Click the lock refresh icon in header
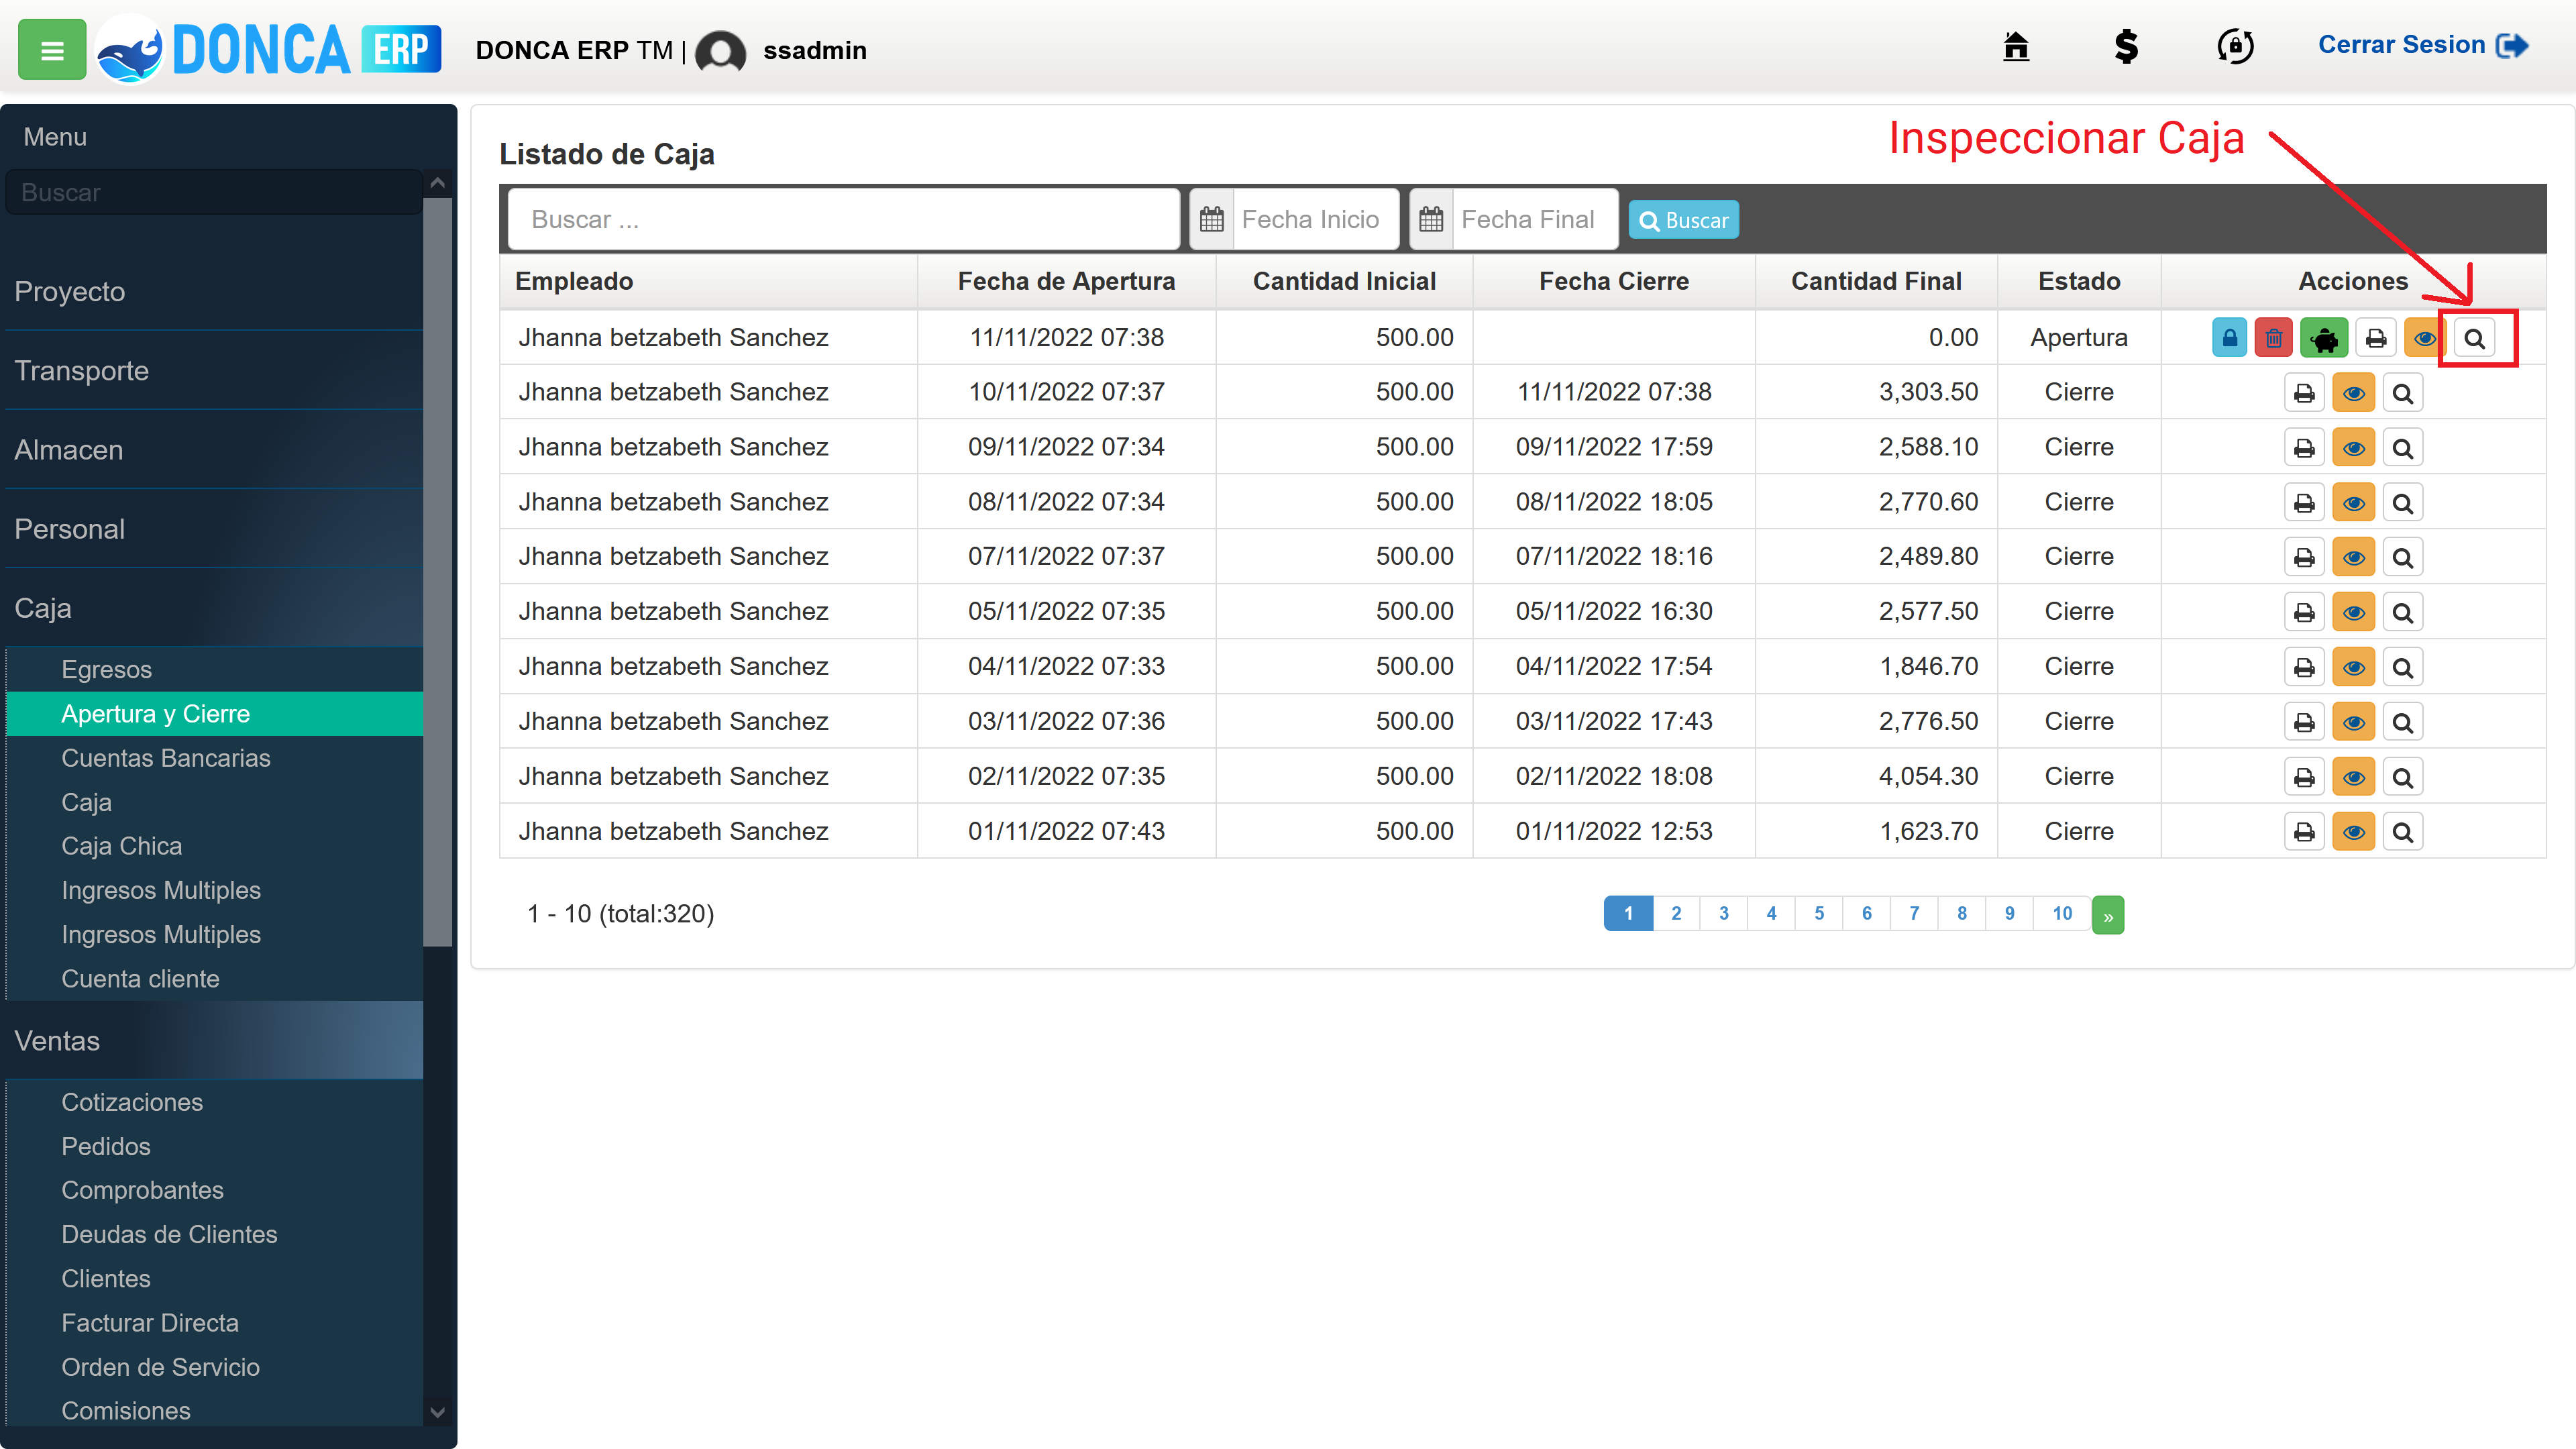The height and width of the screenshot is (1449, 2576). (x=2235, y=46)
